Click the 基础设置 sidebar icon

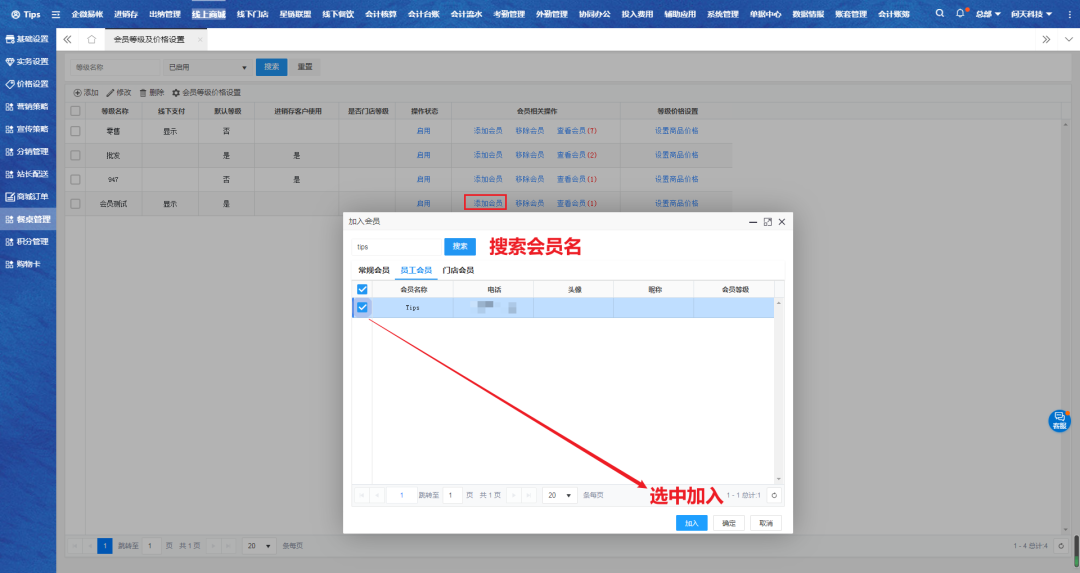10,39
